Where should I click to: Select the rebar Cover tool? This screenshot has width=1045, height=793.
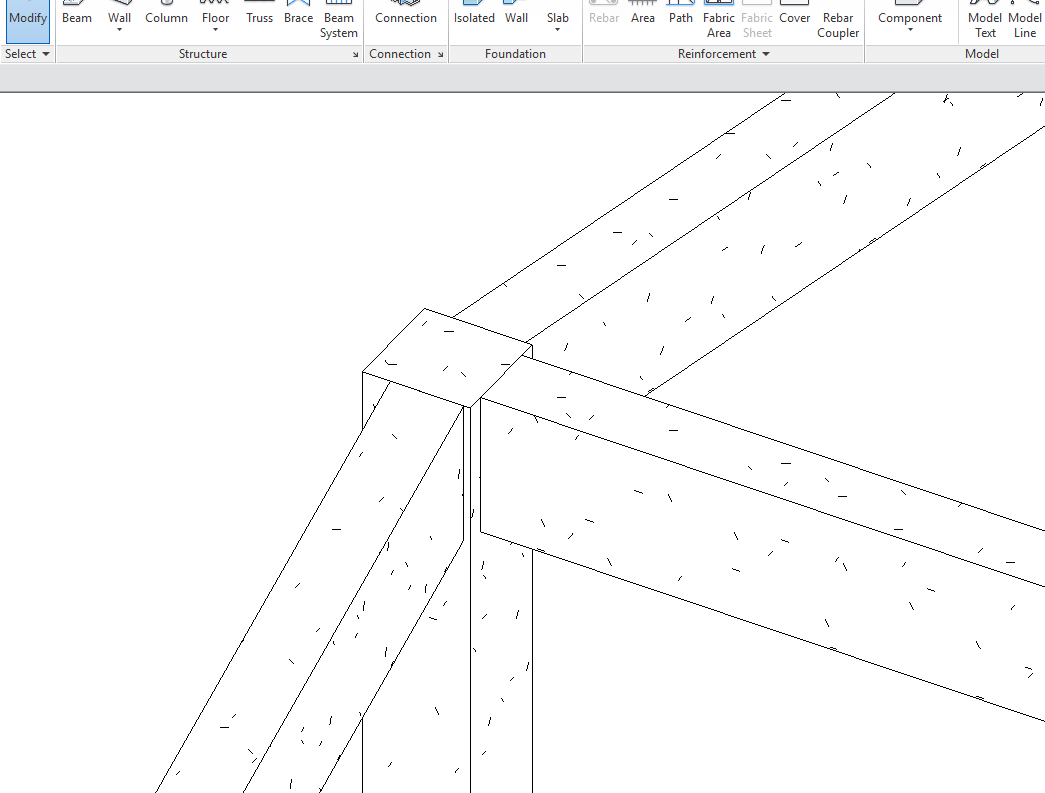point(794,17)
